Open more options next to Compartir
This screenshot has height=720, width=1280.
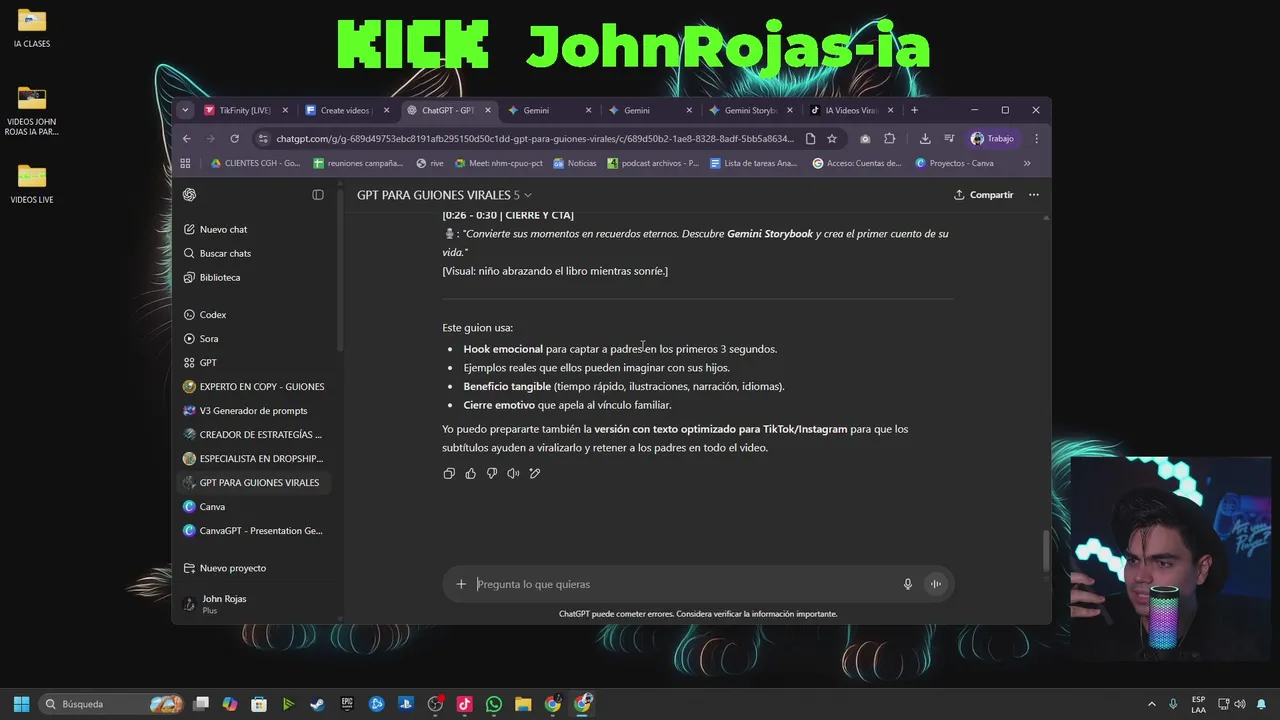pos(1034,195)
